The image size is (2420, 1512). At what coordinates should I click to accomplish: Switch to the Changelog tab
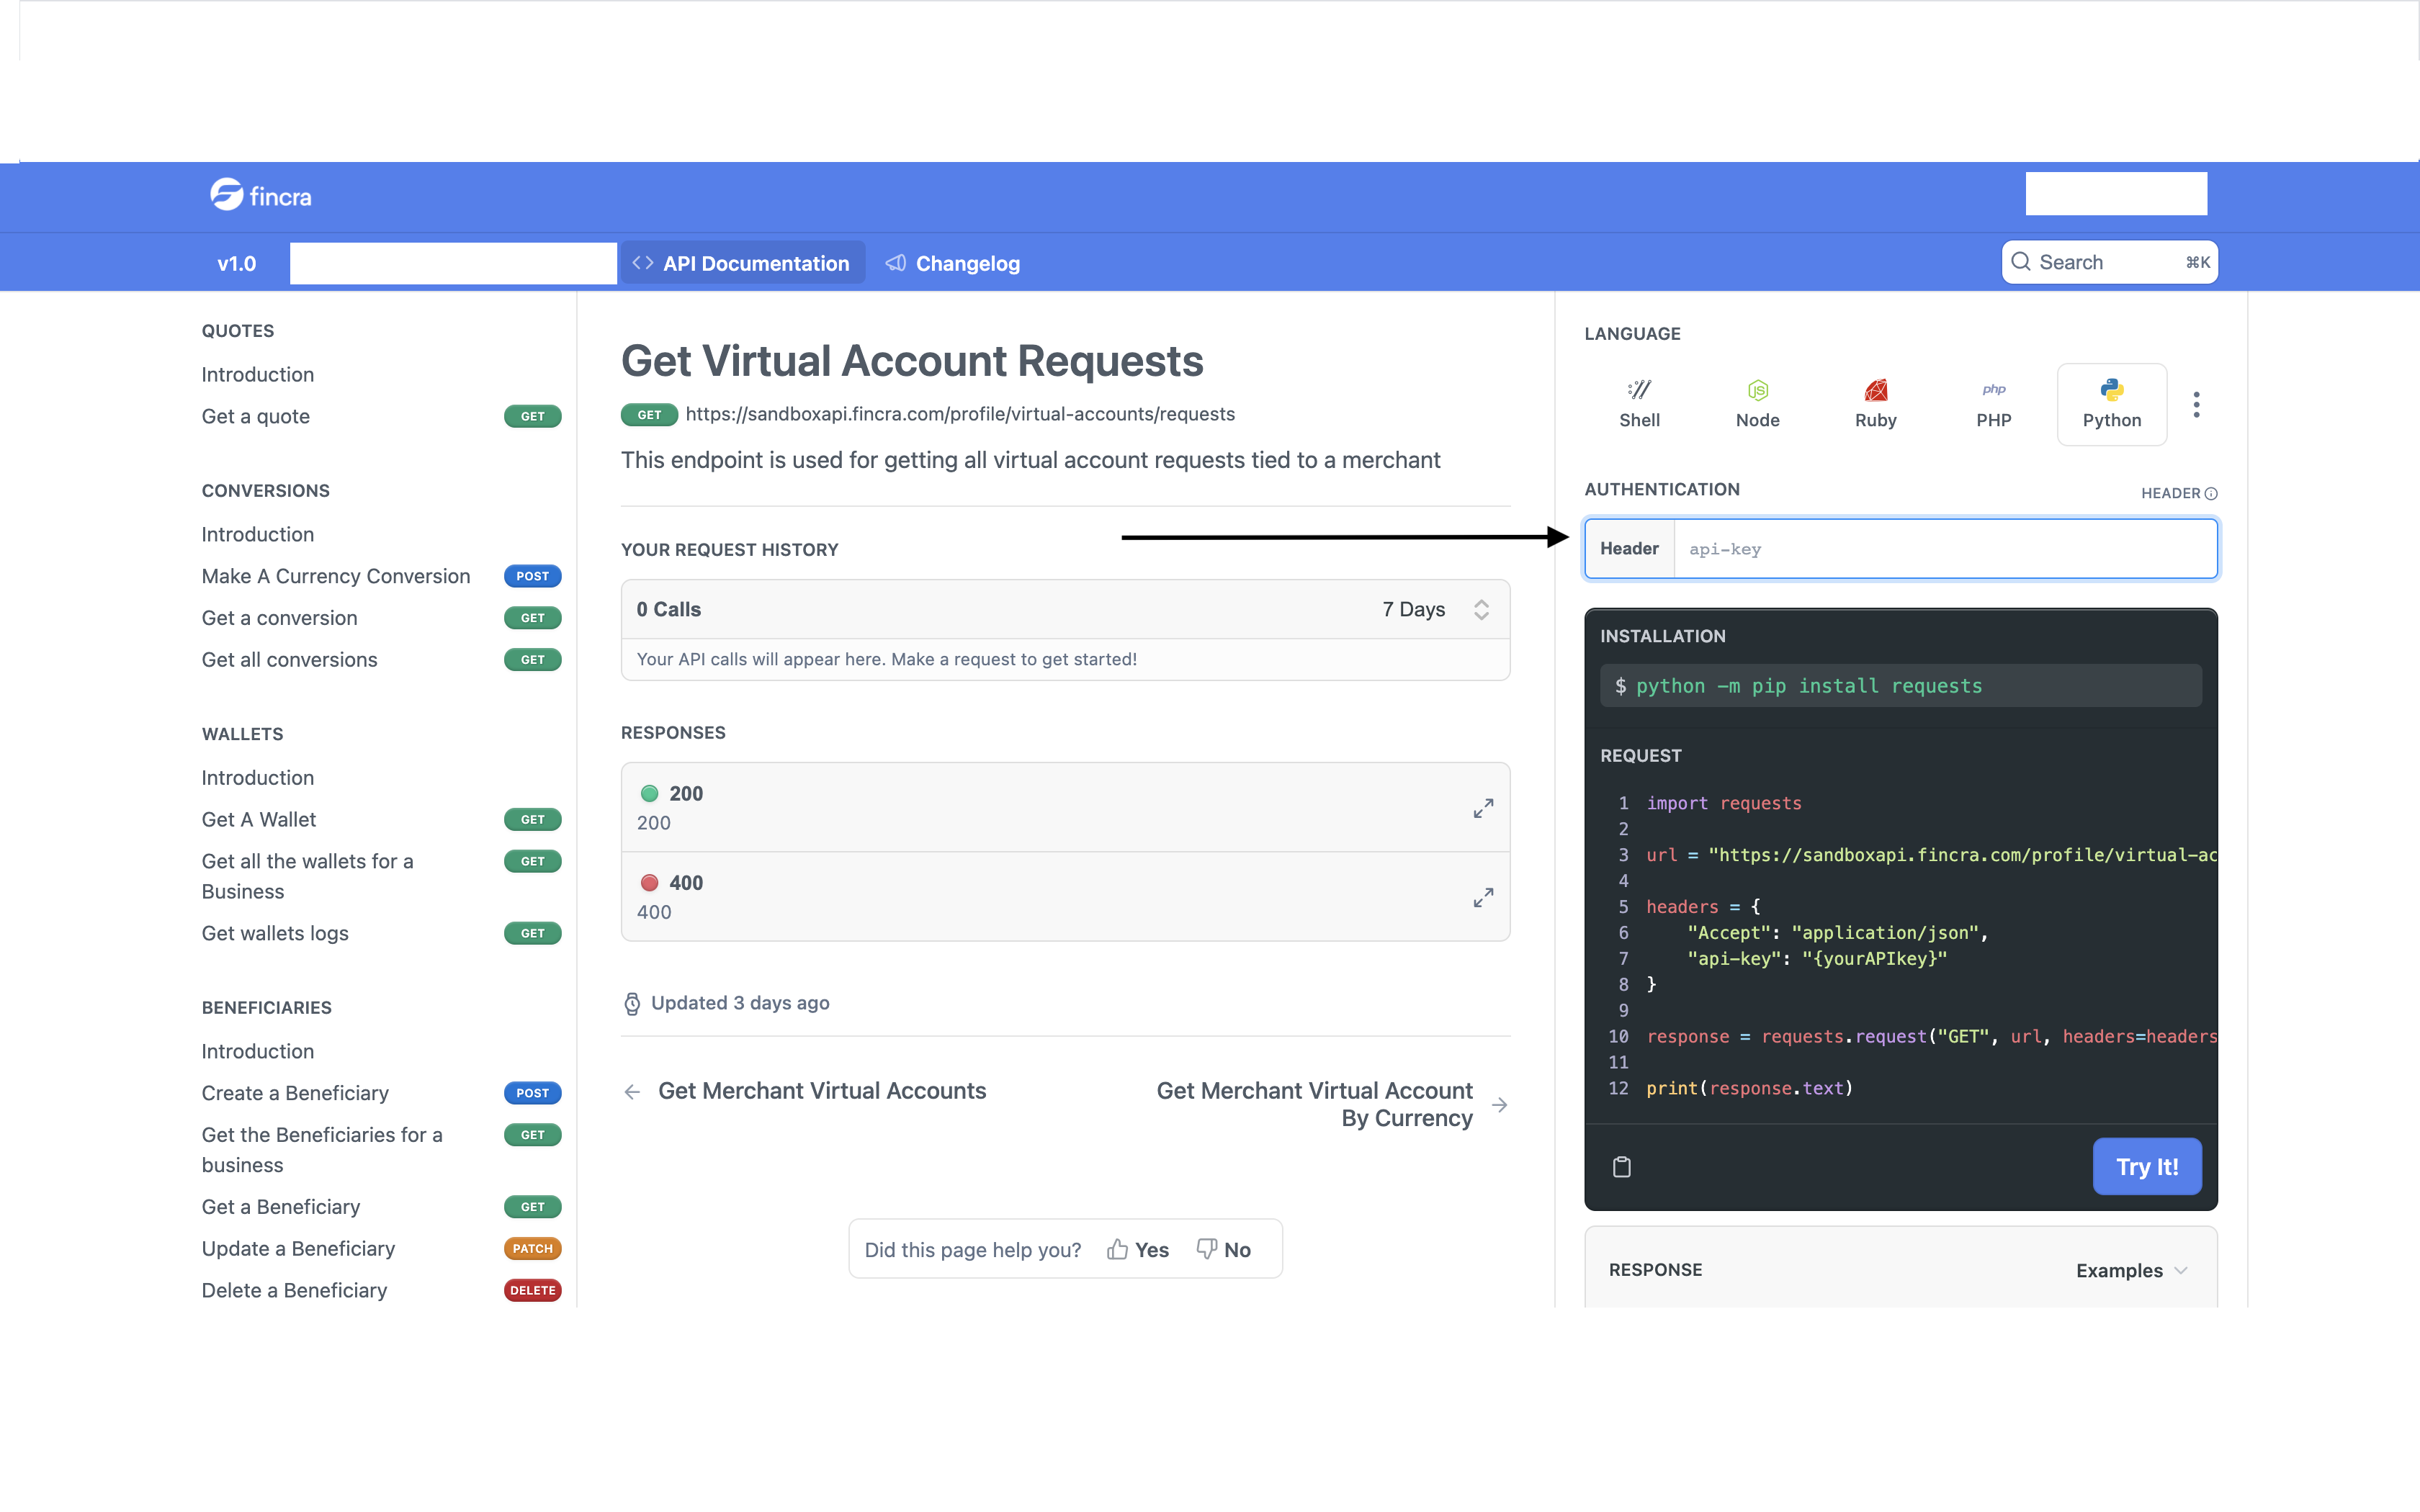pyautogui.click(x=953, y=263)
